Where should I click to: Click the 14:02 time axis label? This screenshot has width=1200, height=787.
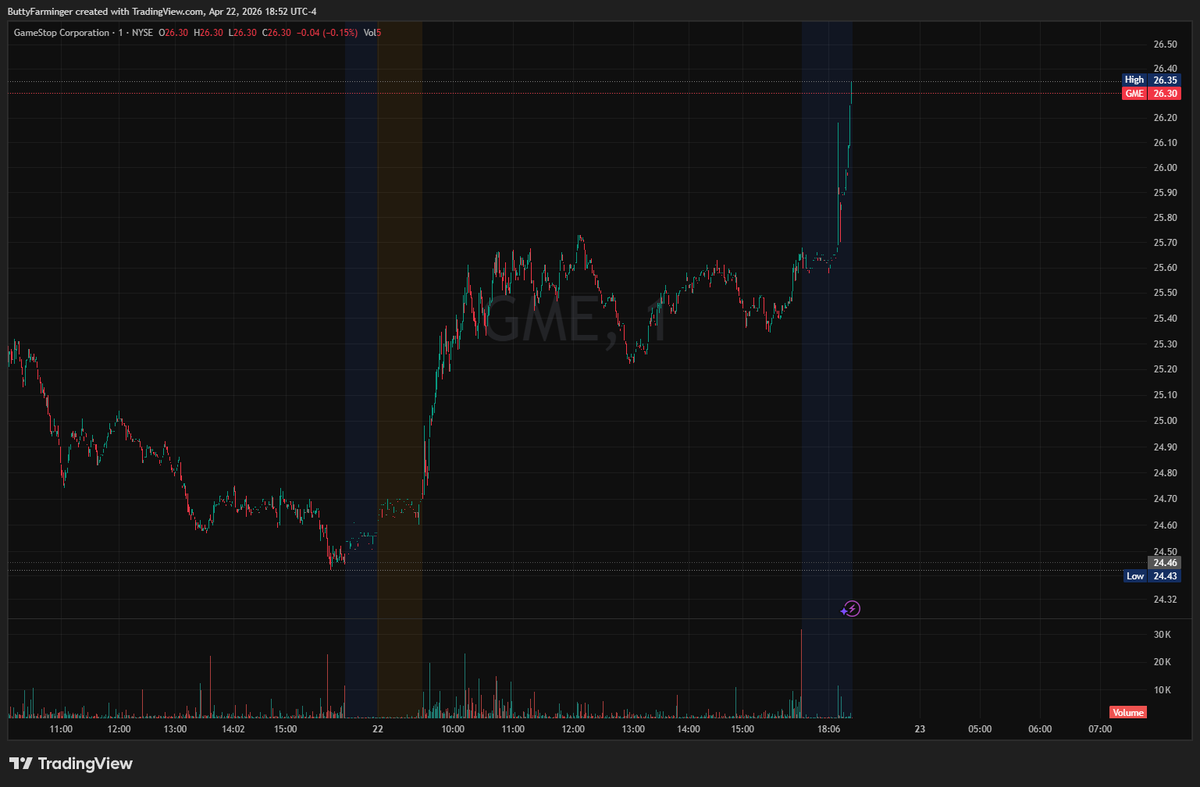click(x=233, y=730)
